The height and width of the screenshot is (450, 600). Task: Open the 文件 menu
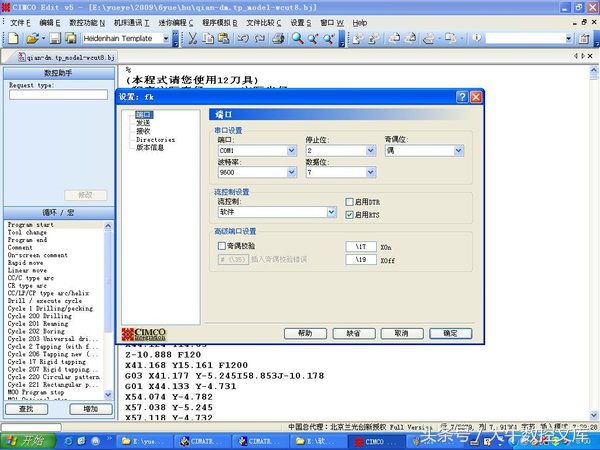point(20,23)
